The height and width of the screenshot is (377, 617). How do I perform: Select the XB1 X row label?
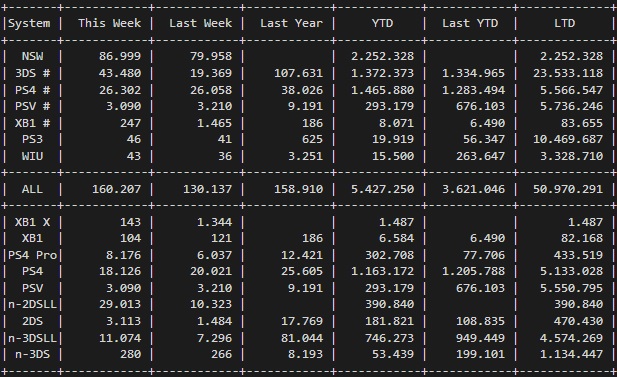click(x=32, y=222)
